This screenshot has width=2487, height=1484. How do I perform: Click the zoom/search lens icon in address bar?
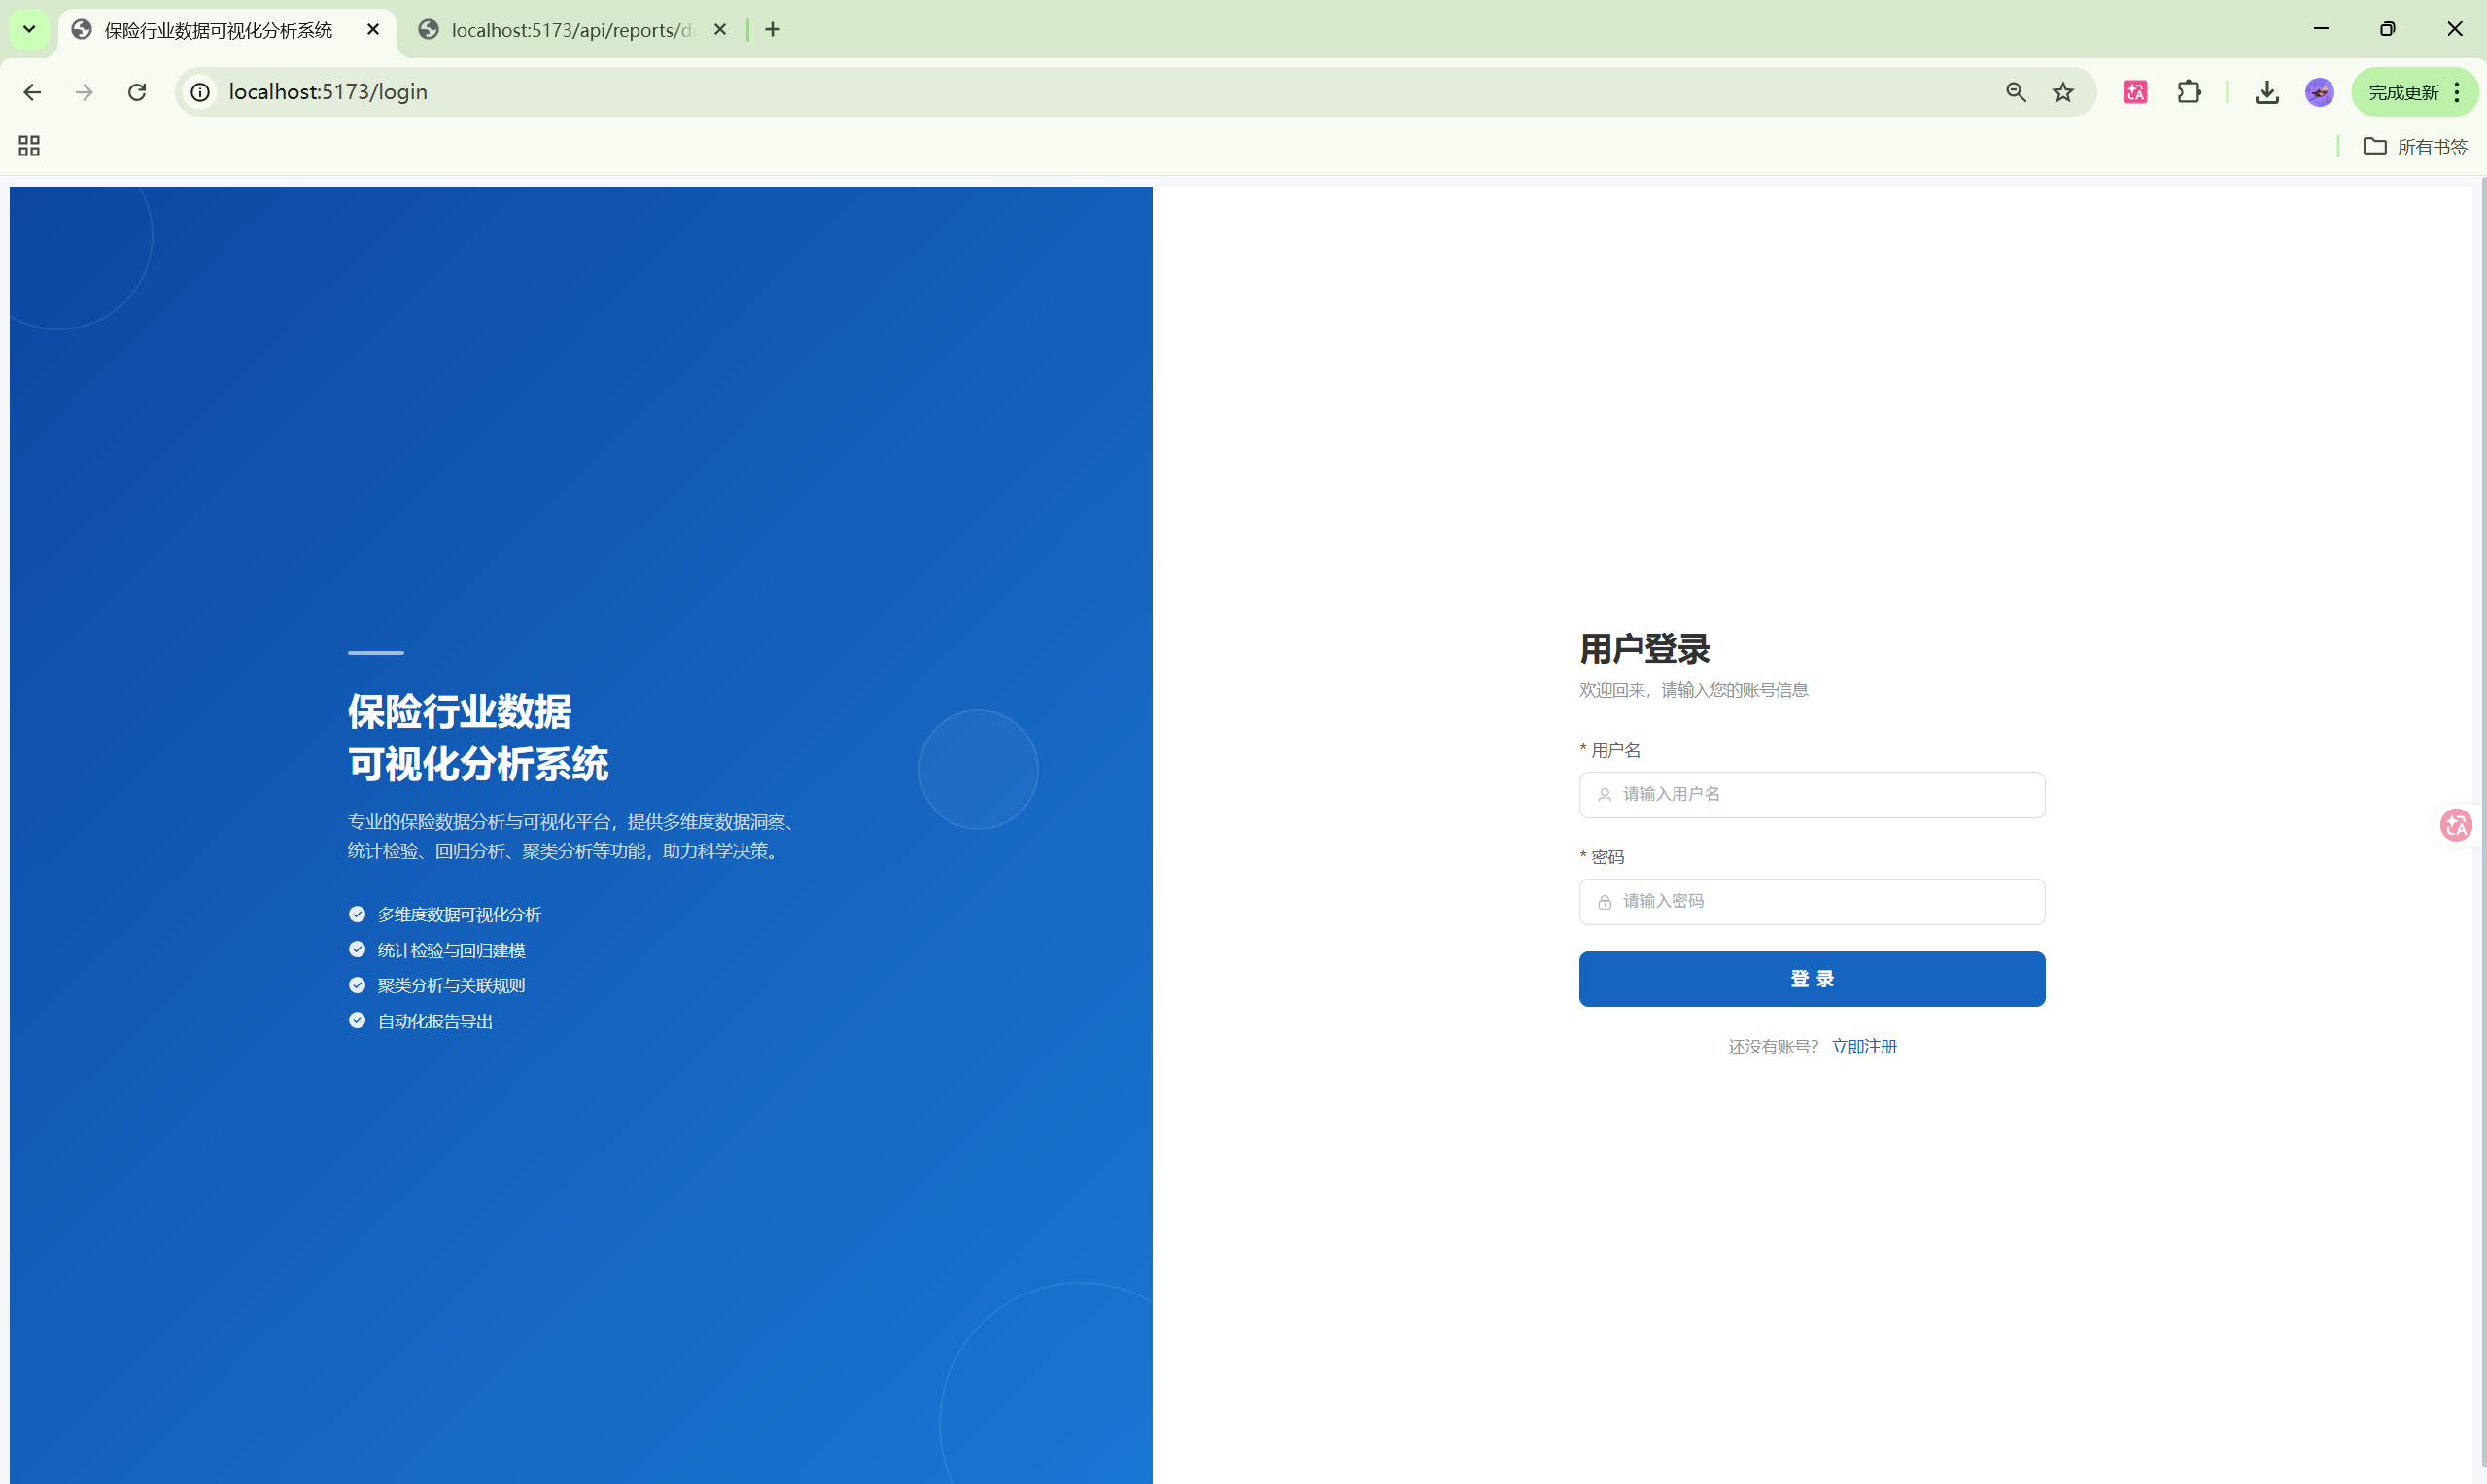[2015, 91]
